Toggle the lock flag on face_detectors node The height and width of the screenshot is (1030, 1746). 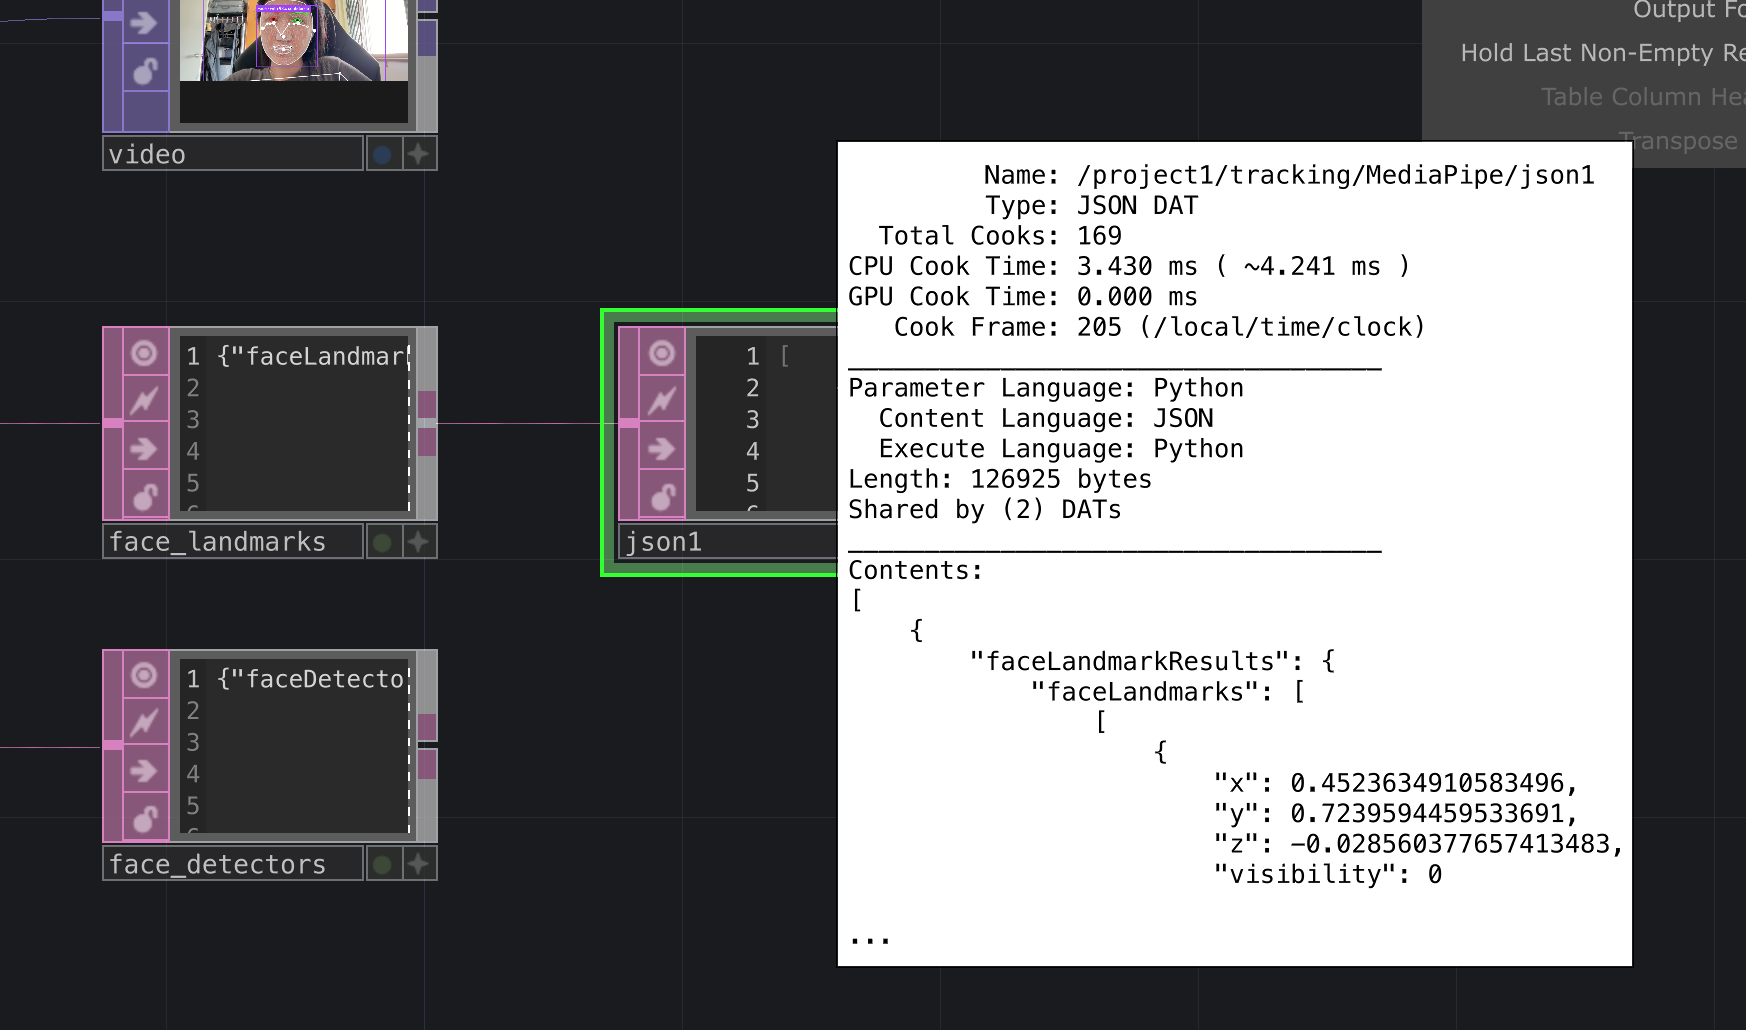tap(144, 819)
